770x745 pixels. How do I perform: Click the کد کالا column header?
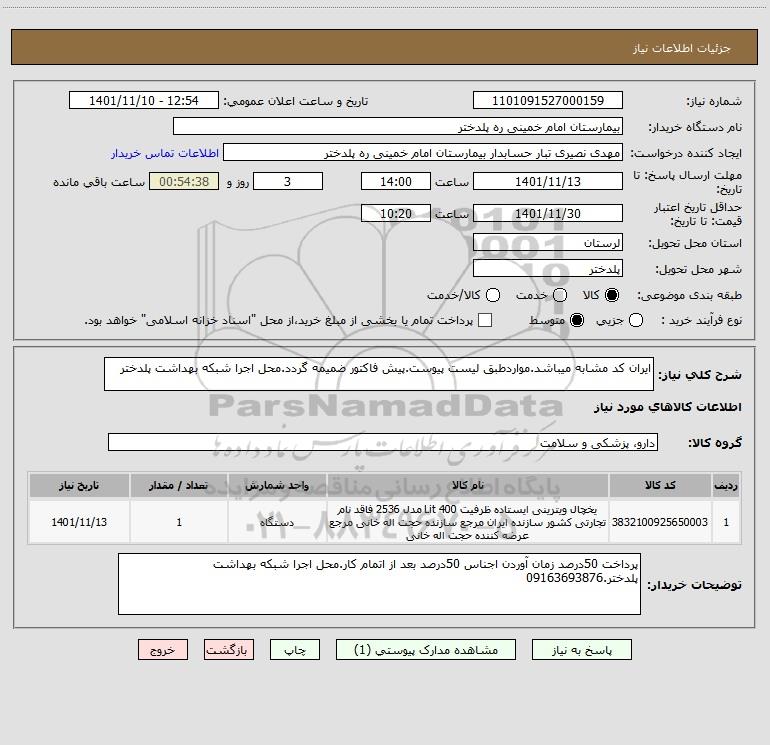coord(660,485)
